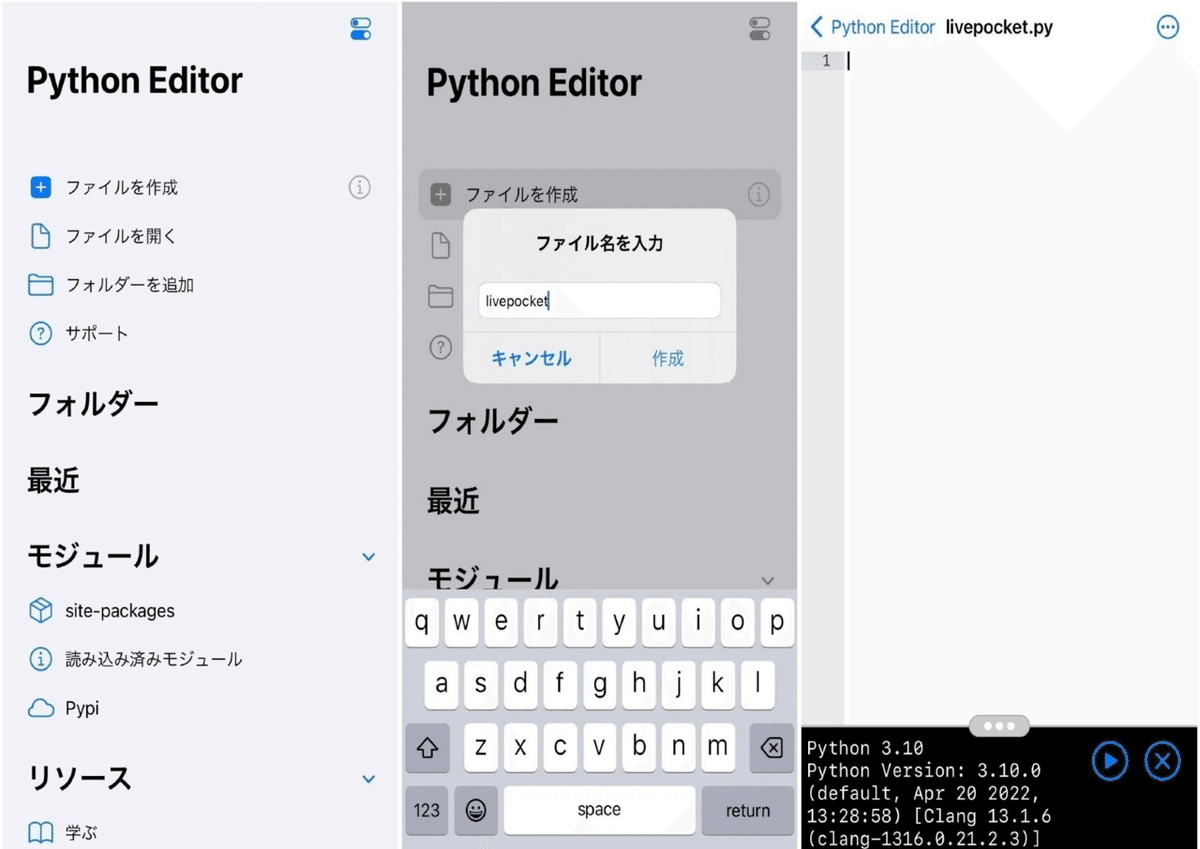The height and width of the screenshot is (849, 1200).
Task: Toggle the settings switch icon in left panel
Action: coord(361,29)
